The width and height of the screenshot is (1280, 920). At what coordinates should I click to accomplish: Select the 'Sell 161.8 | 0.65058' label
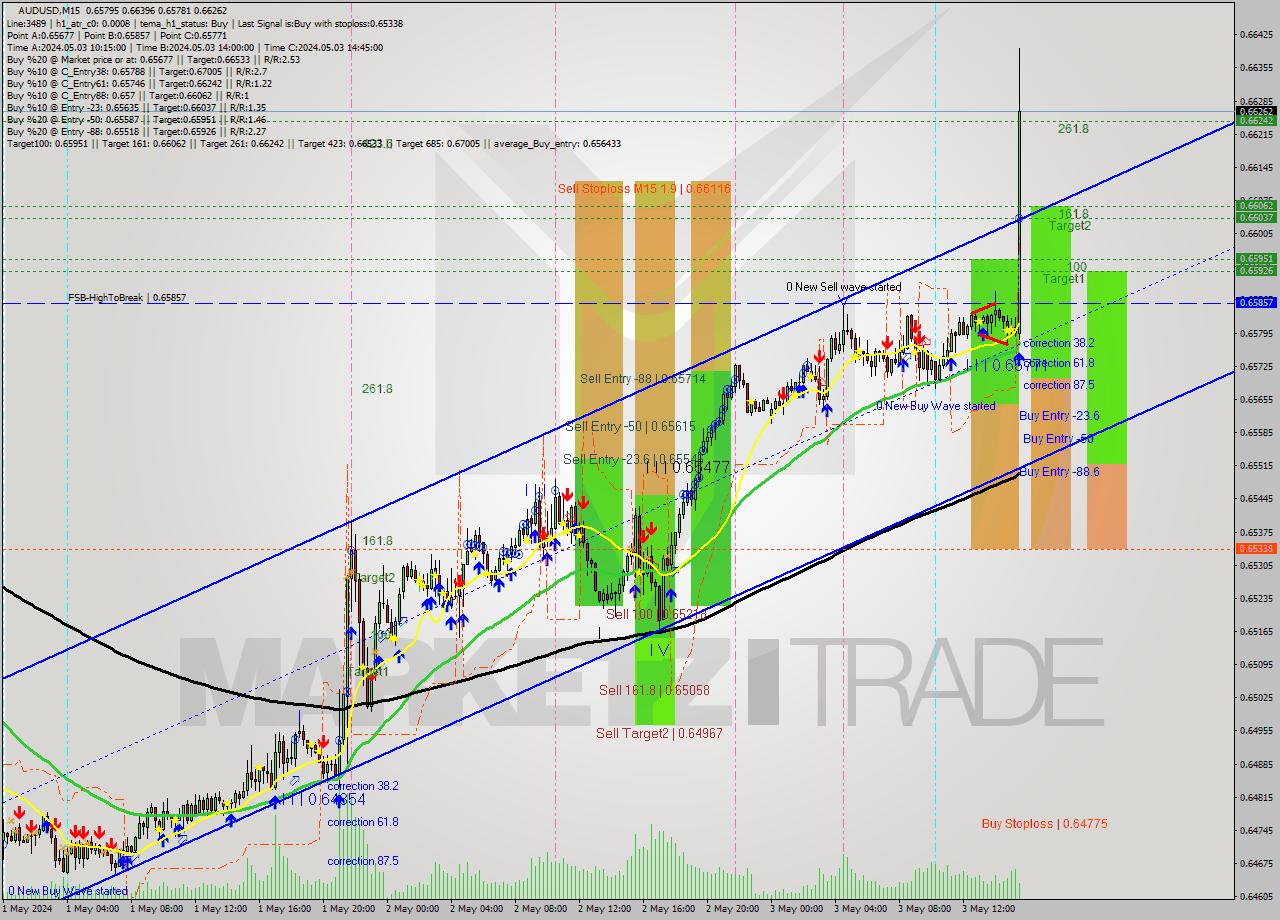tap(654, 690)
